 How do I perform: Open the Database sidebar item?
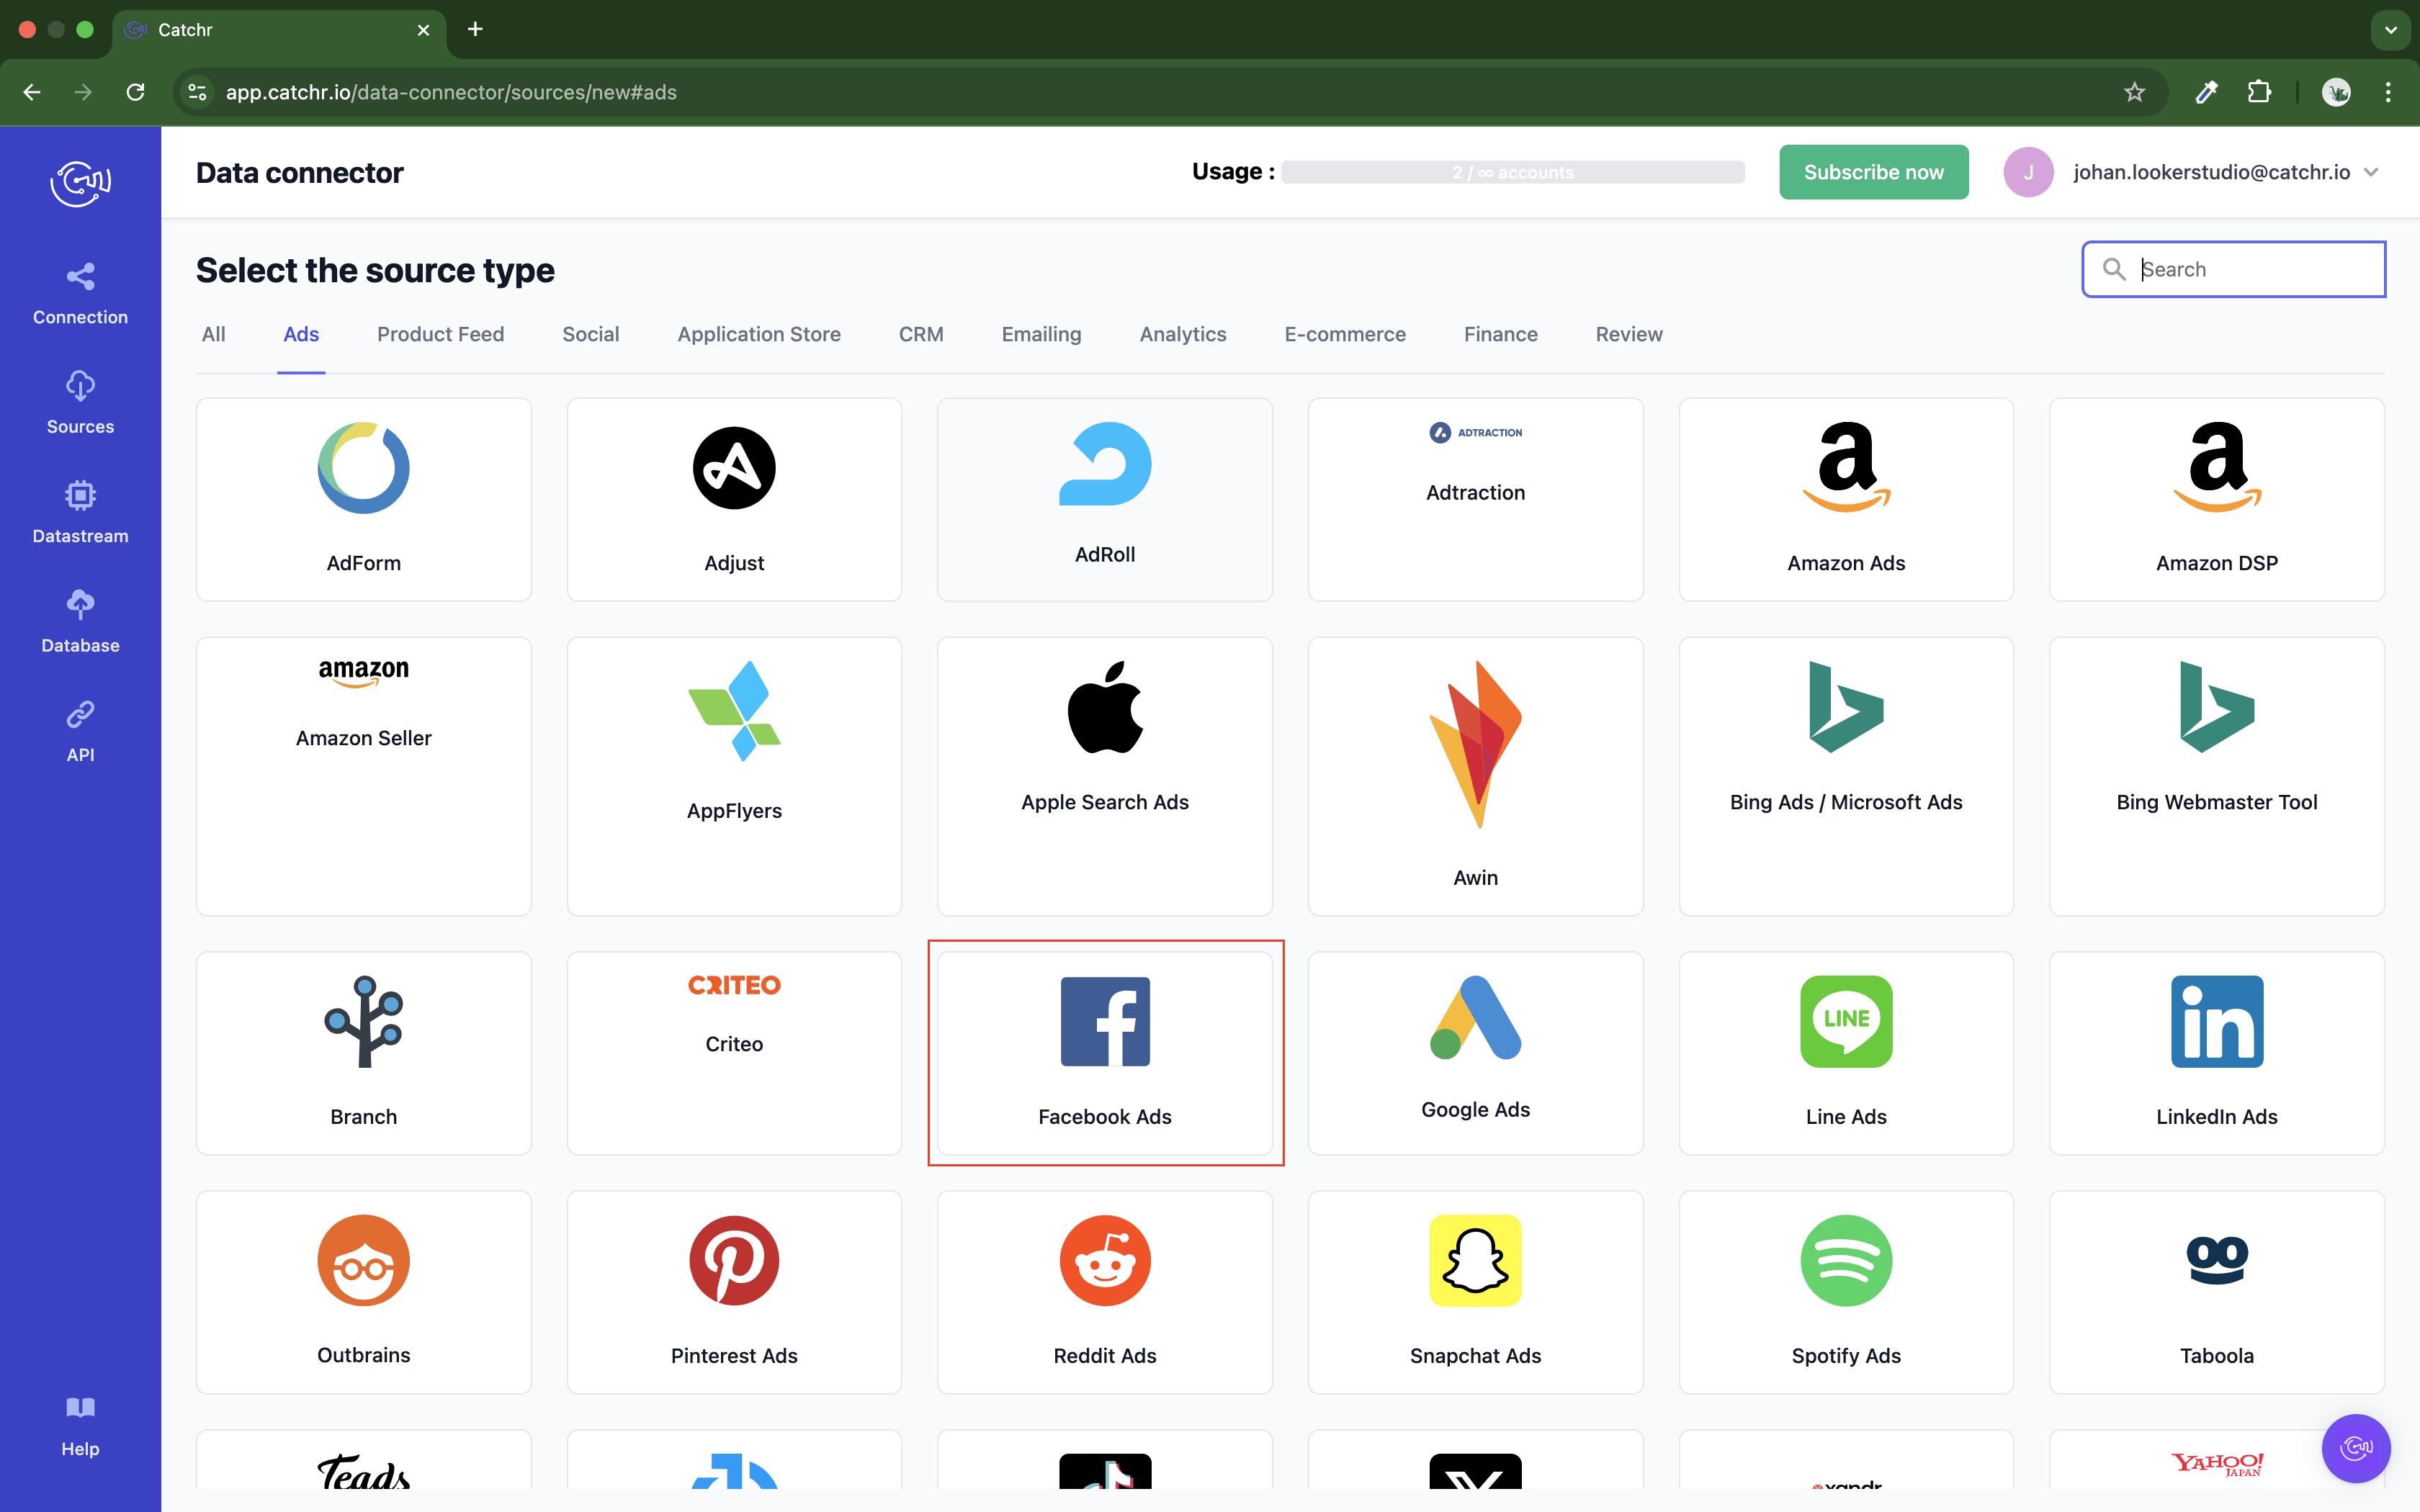pos(80,622)
